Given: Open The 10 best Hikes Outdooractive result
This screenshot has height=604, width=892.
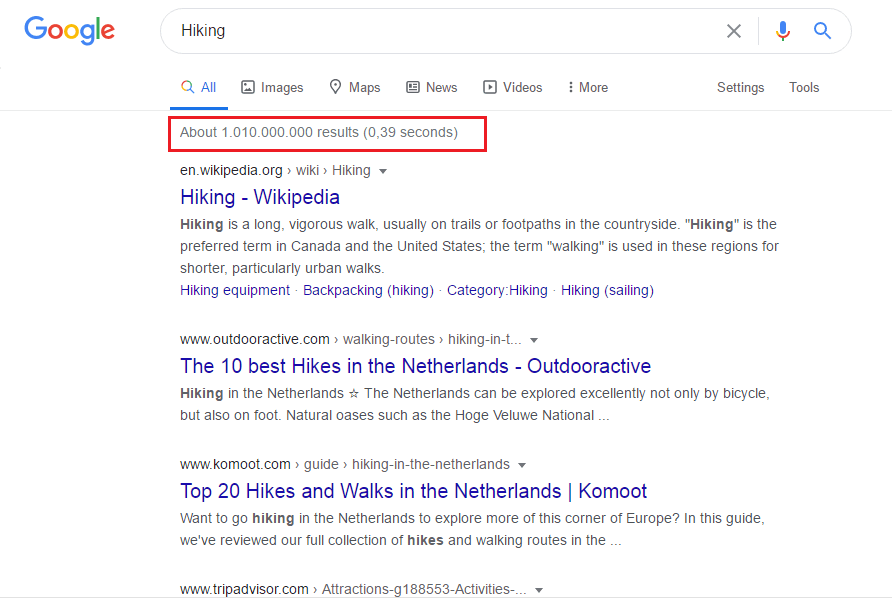Looking at the screenshot, I should coord(415,366).
